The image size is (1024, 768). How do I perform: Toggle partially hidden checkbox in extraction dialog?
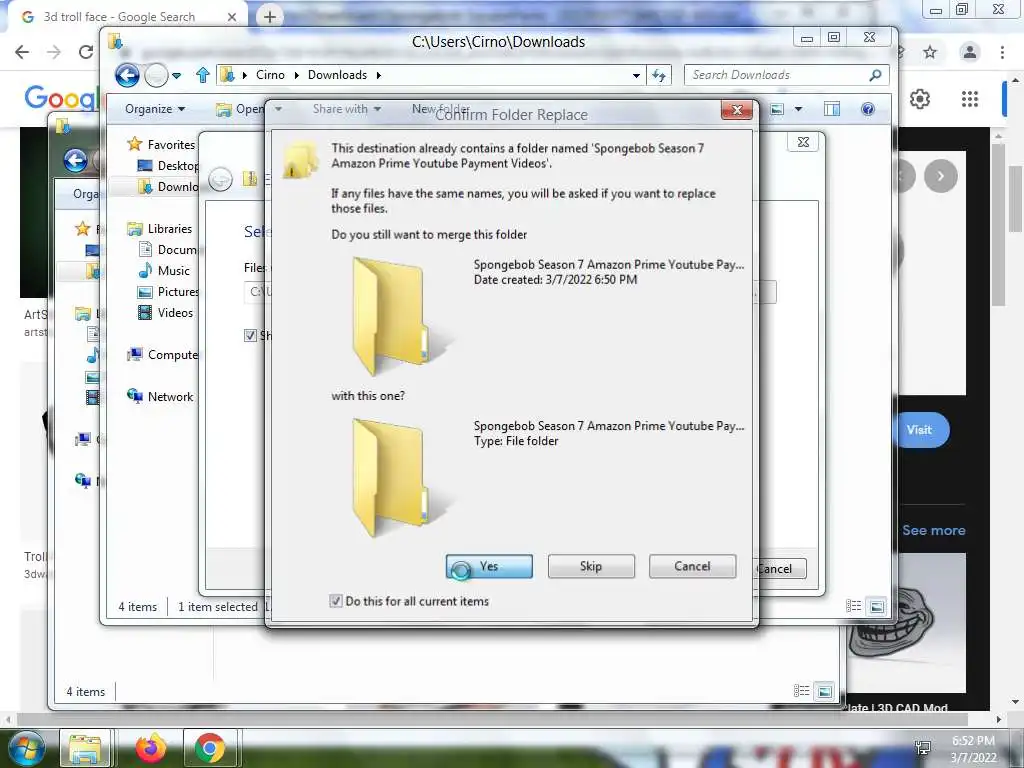[x=250, y=336]
